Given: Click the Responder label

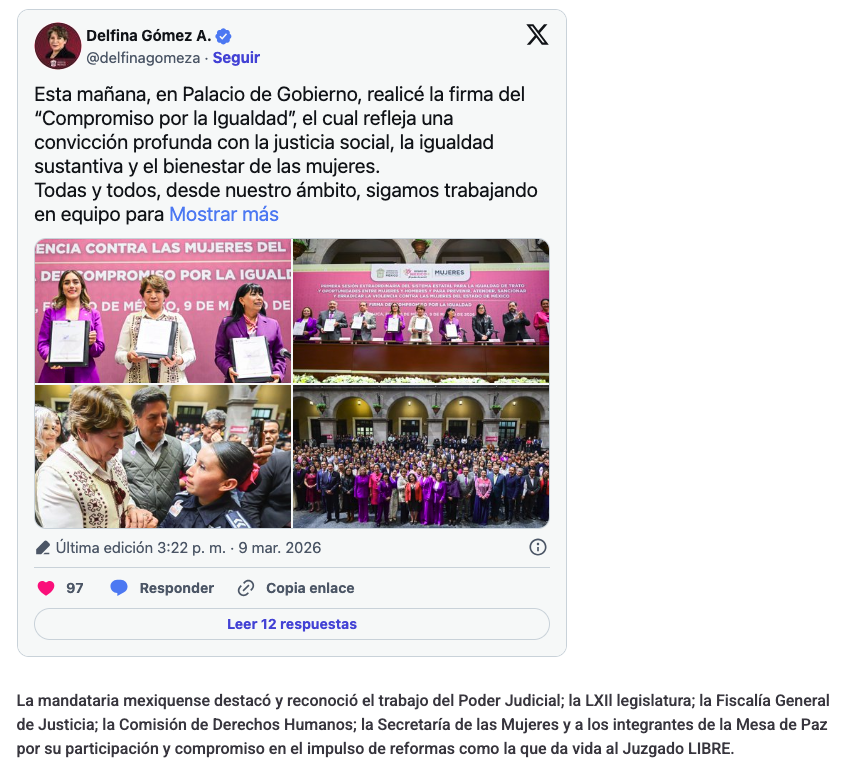Looking at the screenshot, I should (176, 588).
